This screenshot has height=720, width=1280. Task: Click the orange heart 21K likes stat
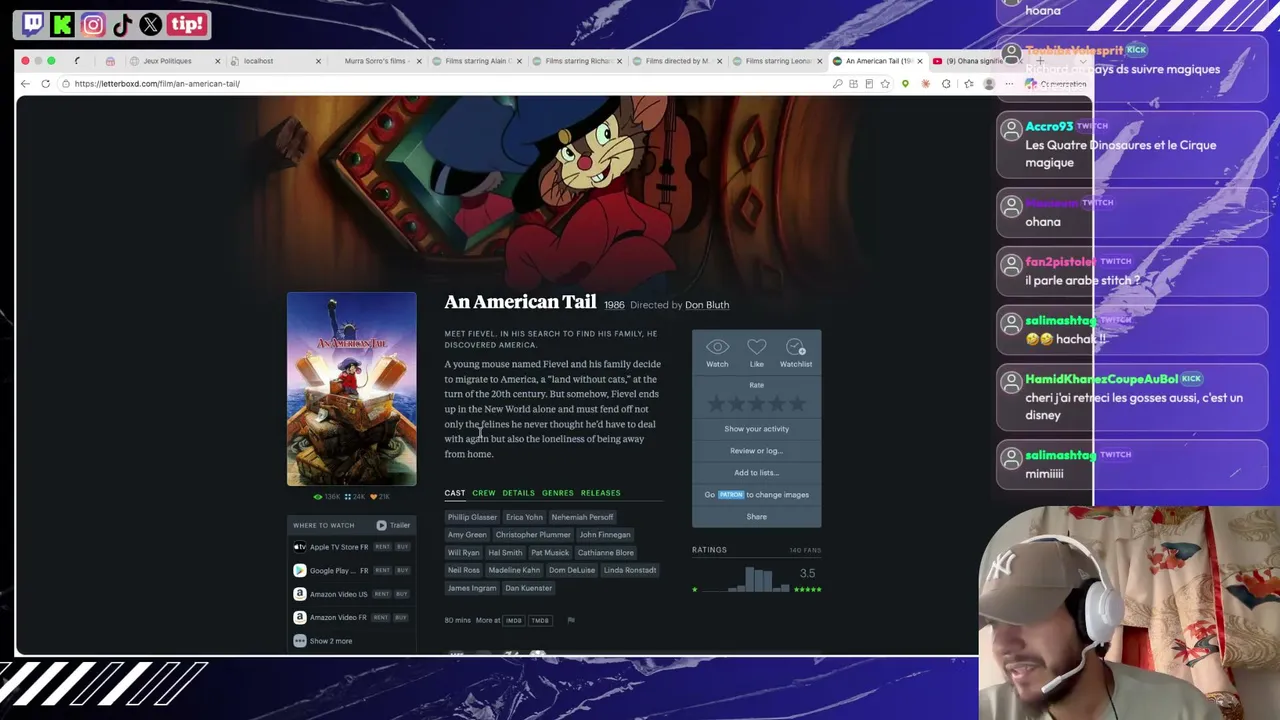(380, 497)
